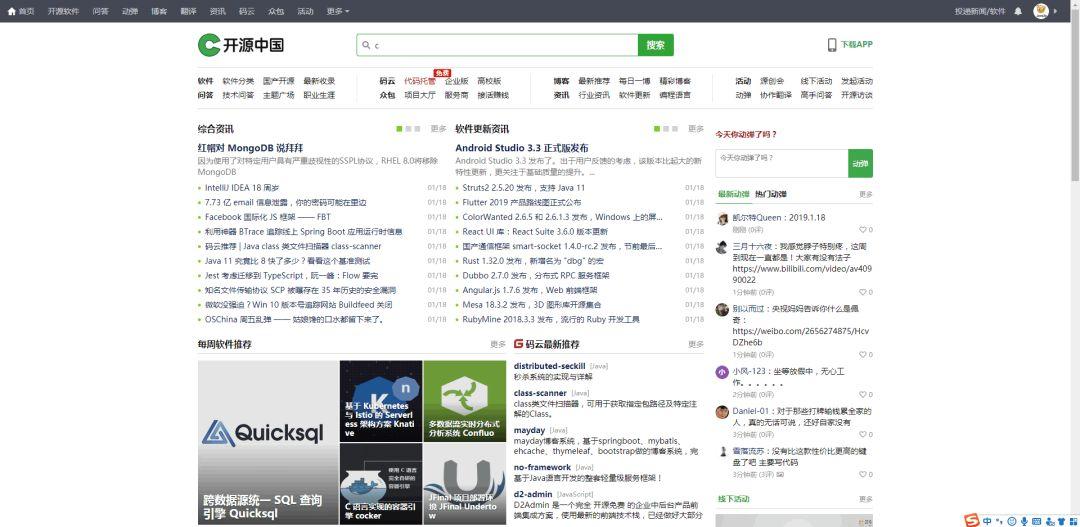Open Android Studio 3.3 正式版发布 article

coord(522,148)
